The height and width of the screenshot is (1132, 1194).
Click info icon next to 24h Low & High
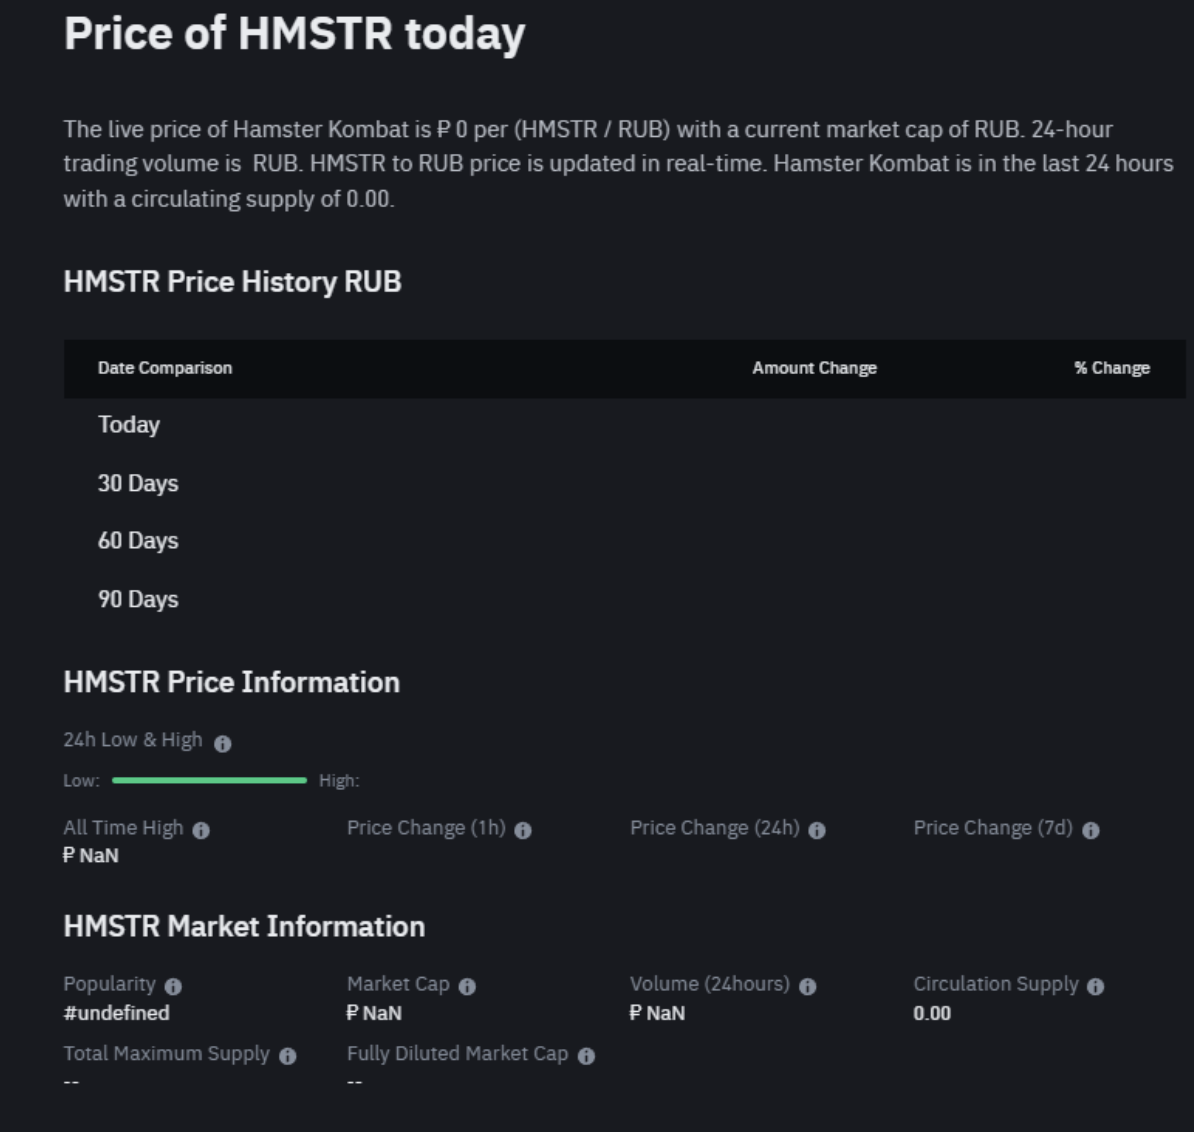point(223,744)
